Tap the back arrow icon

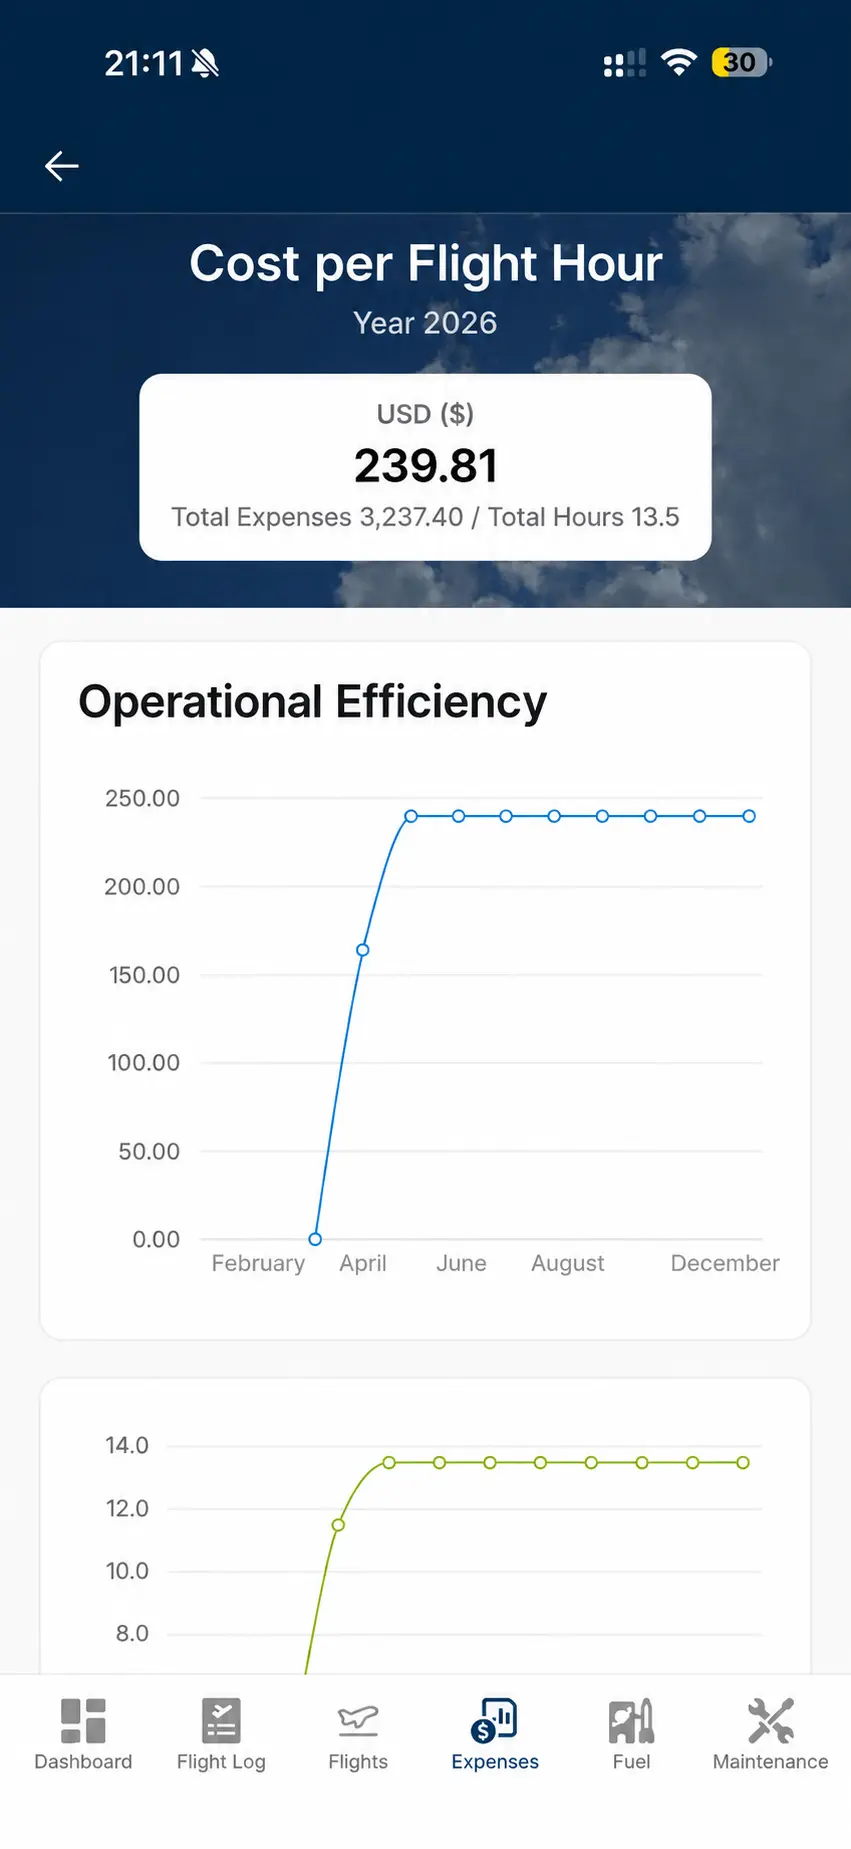click(62, 166)
